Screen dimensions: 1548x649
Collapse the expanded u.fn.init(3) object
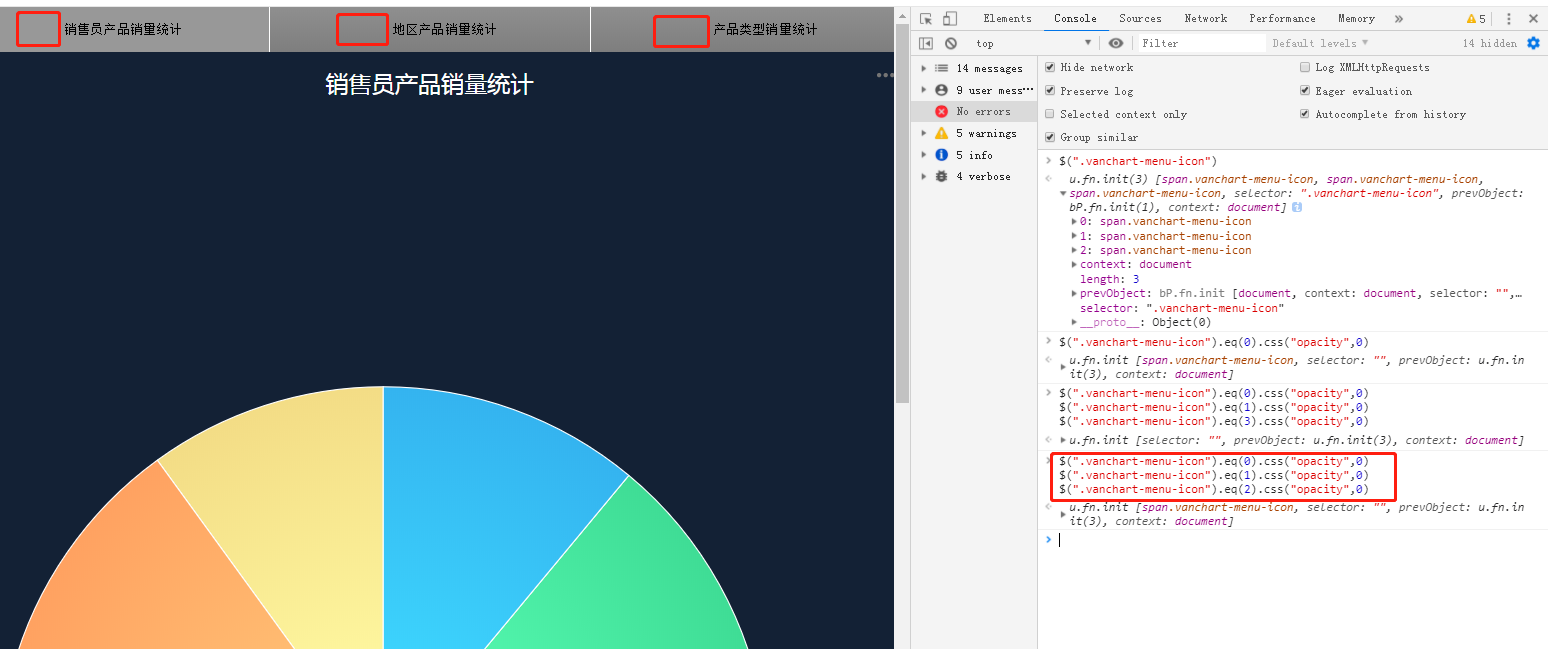tap(1063, 193)
